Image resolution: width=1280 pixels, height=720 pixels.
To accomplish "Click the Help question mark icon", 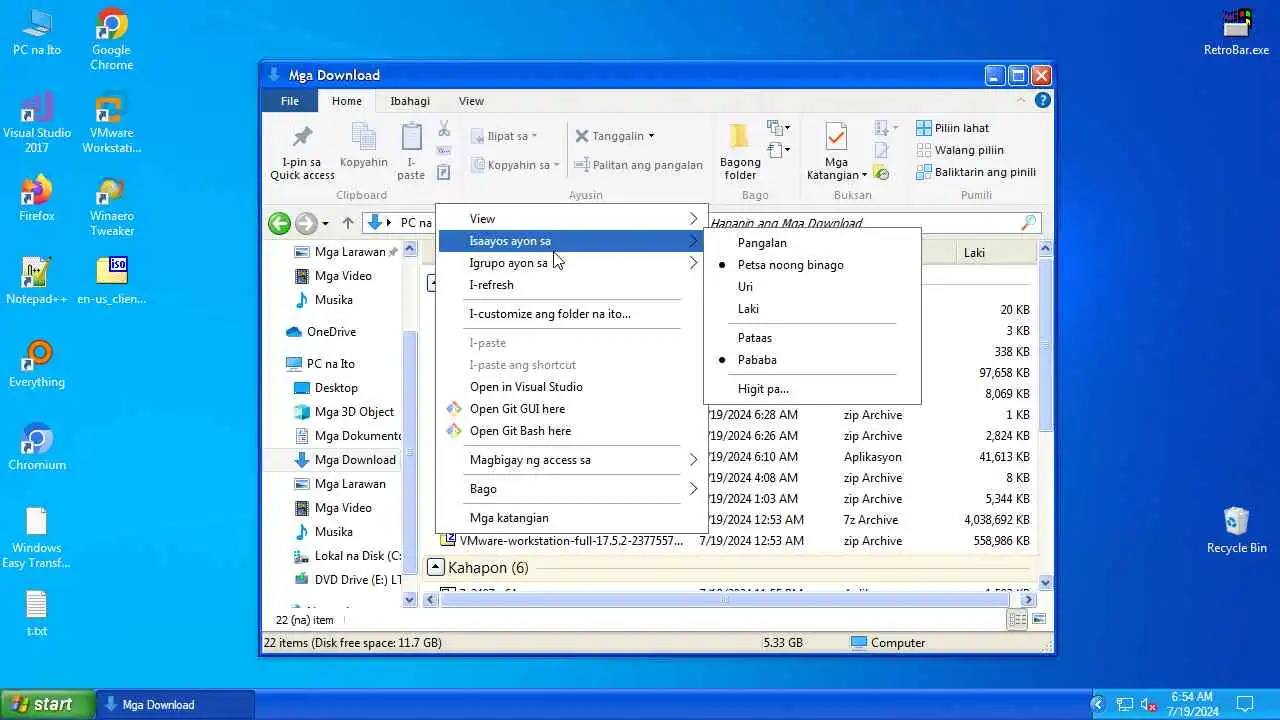I will [1043, 100].
